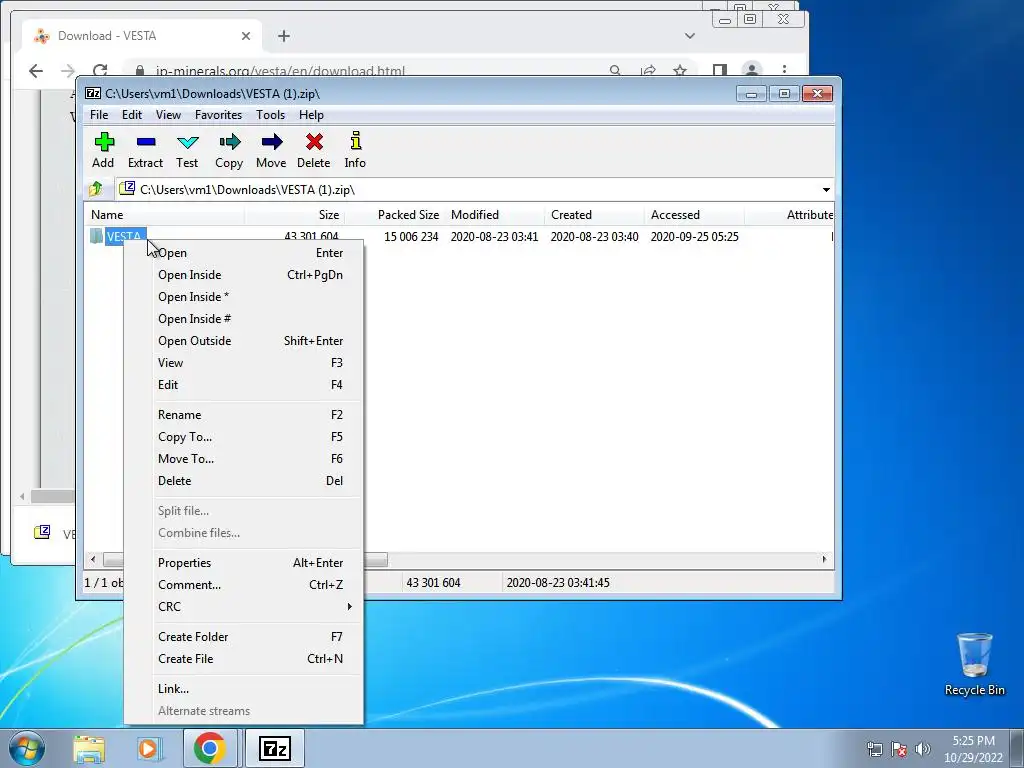Click the 7-Zip taskbar button
The width and height of the screenshot is (1024, 768).
click(x=274, y=748)
